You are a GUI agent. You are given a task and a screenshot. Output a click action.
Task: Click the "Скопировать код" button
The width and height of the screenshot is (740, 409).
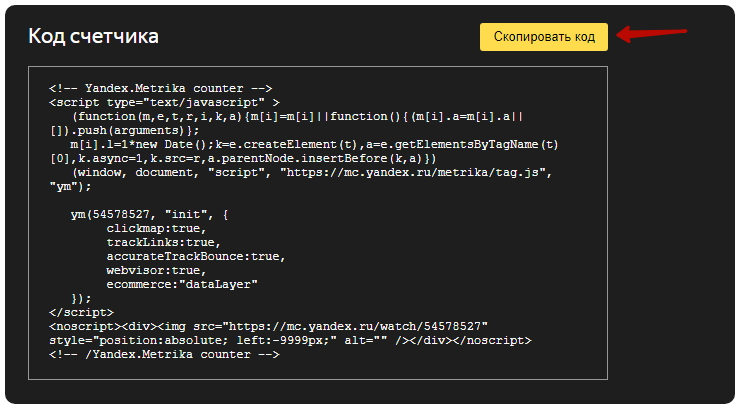[543, 37]
